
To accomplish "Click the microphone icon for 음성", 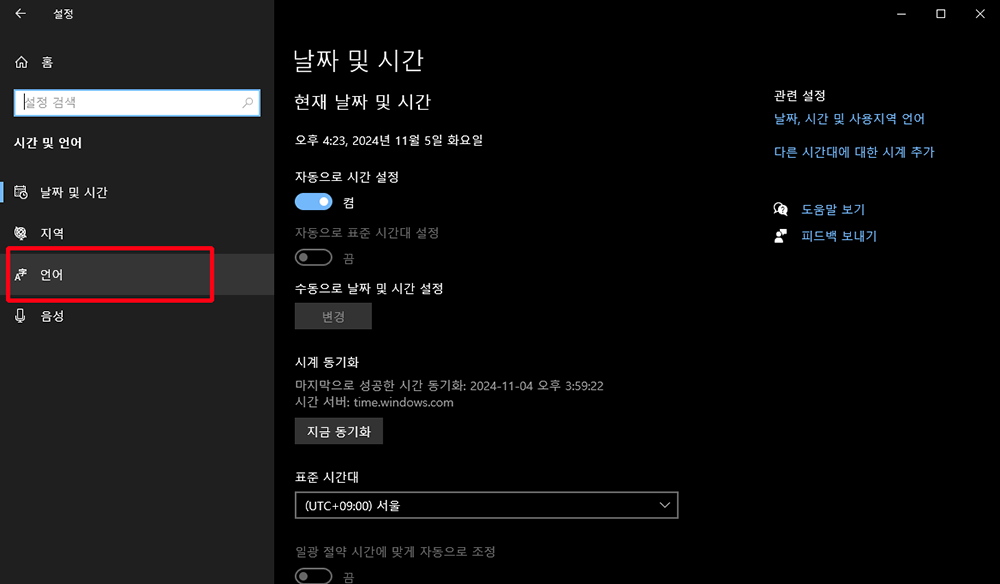I will [x=20, y=316].
